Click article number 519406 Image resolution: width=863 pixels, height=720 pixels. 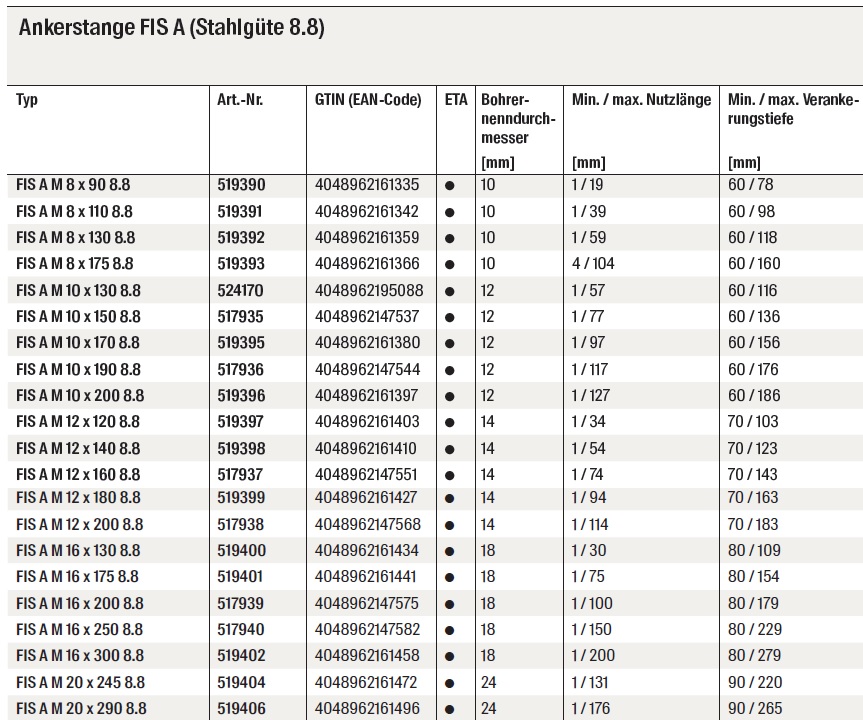[241, 708]
